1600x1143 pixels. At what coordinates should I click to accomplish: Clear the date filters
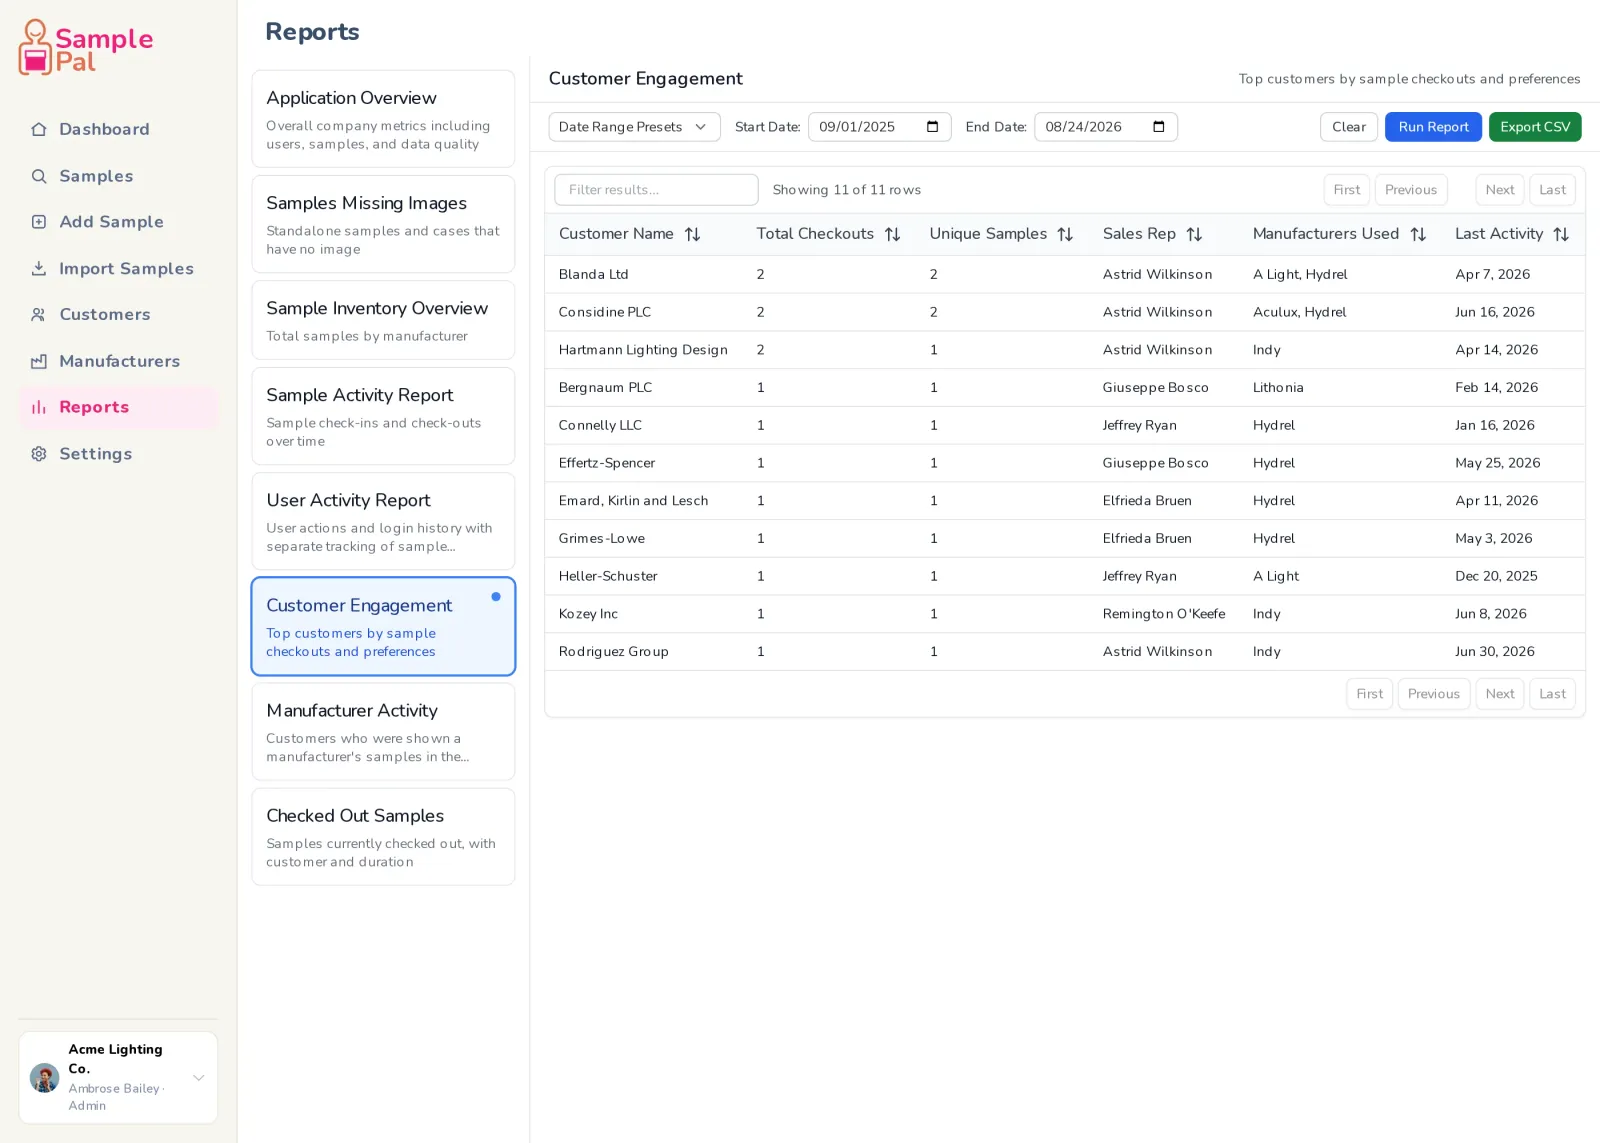pyautogui.click(x=1349, y=127)
